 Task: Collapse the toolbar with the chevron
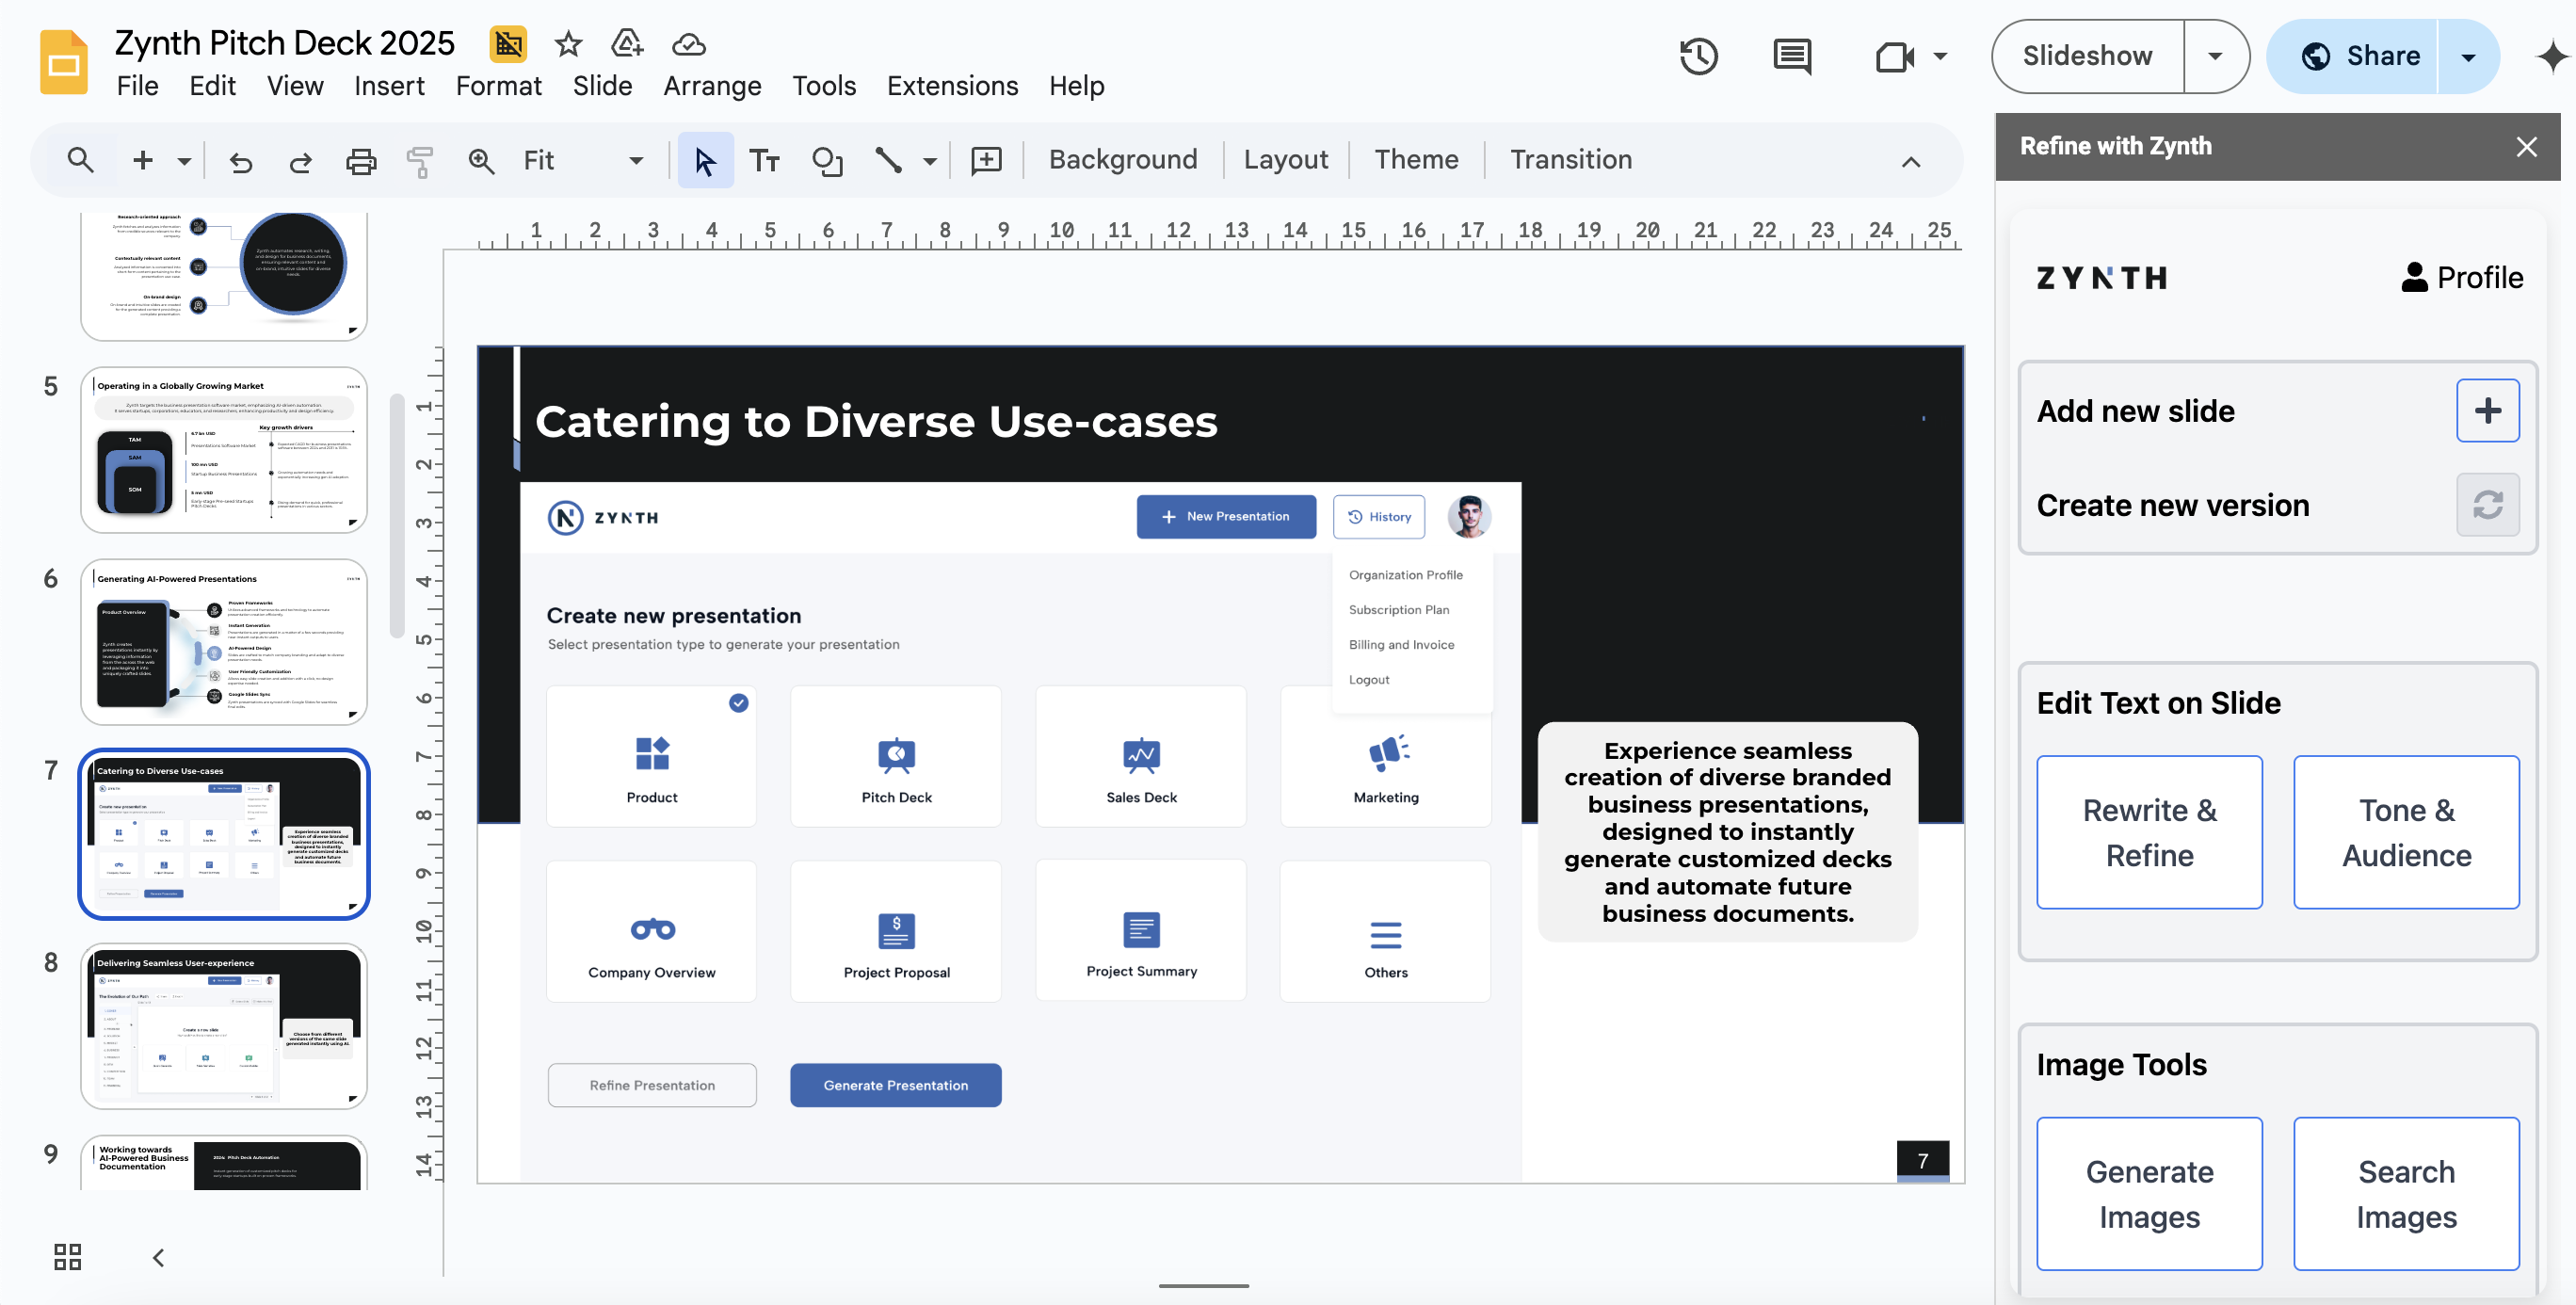1910,161
